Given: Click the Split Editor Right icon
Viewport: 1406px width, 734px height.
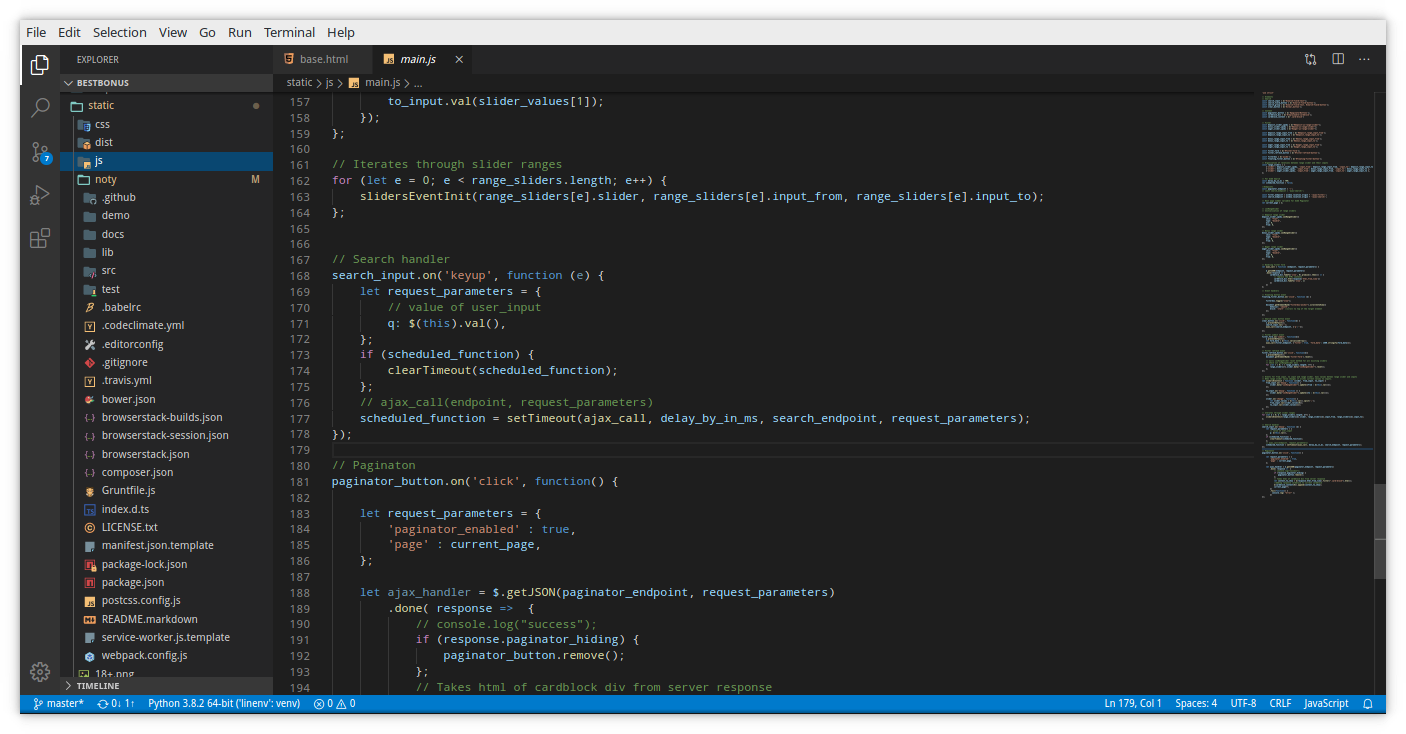Looking at the screenshot, I should (x=1338, y=59).
